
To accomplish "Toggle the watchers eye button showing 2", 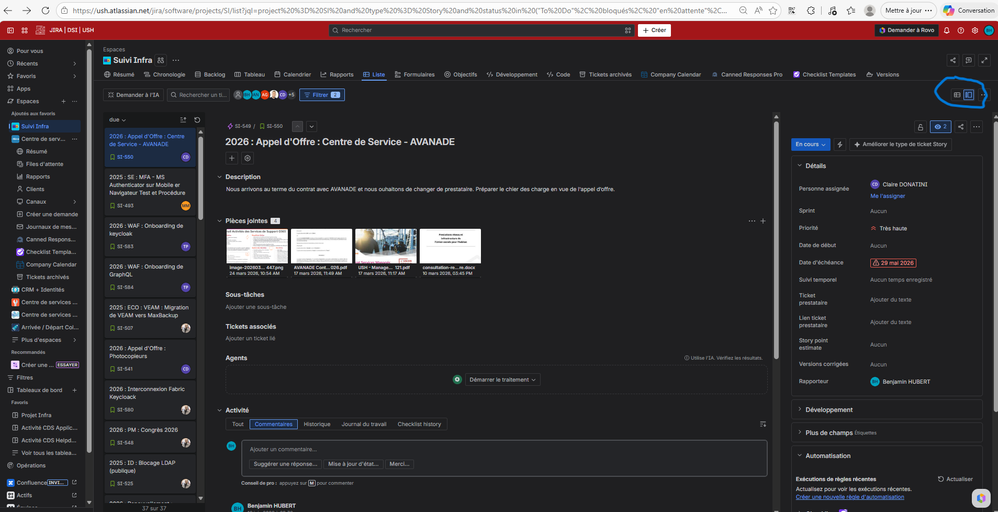I will tap(941, 127).
